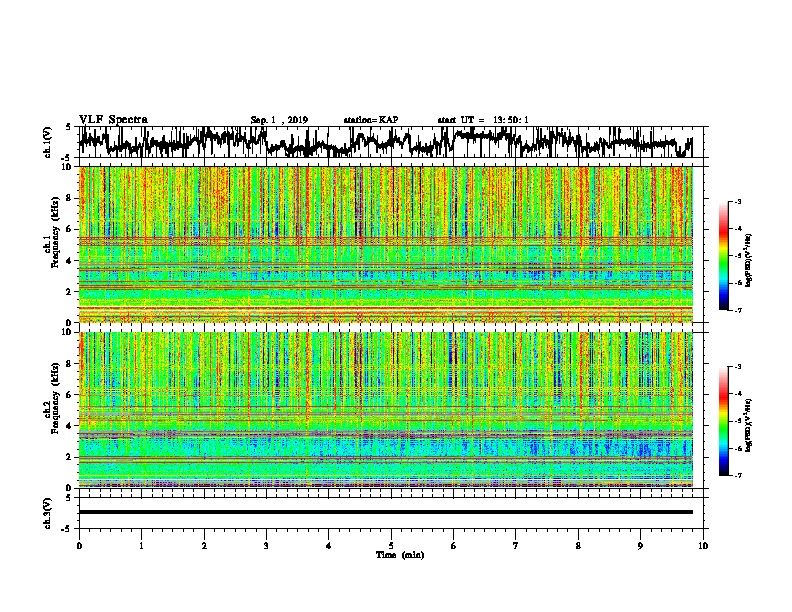The width and height of the screenshot is (792, 612).
Task: Click the '3' tick on the time axis
Action: [266, 546]
